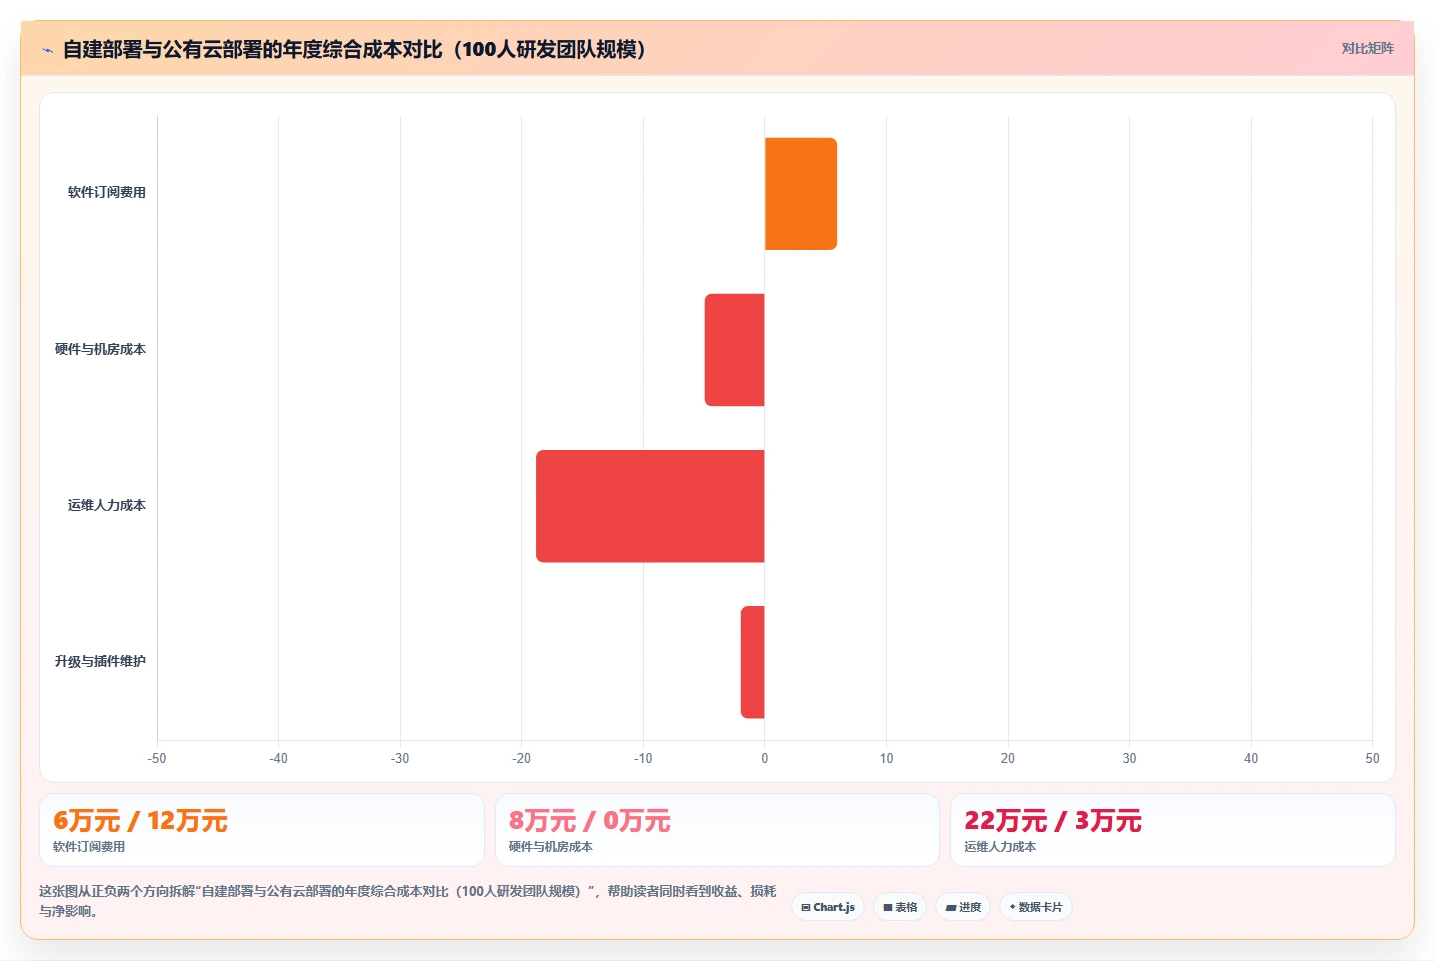Click the x-axis tick label 0
This screenshot has width=1435, height=961.
[765, 758]
